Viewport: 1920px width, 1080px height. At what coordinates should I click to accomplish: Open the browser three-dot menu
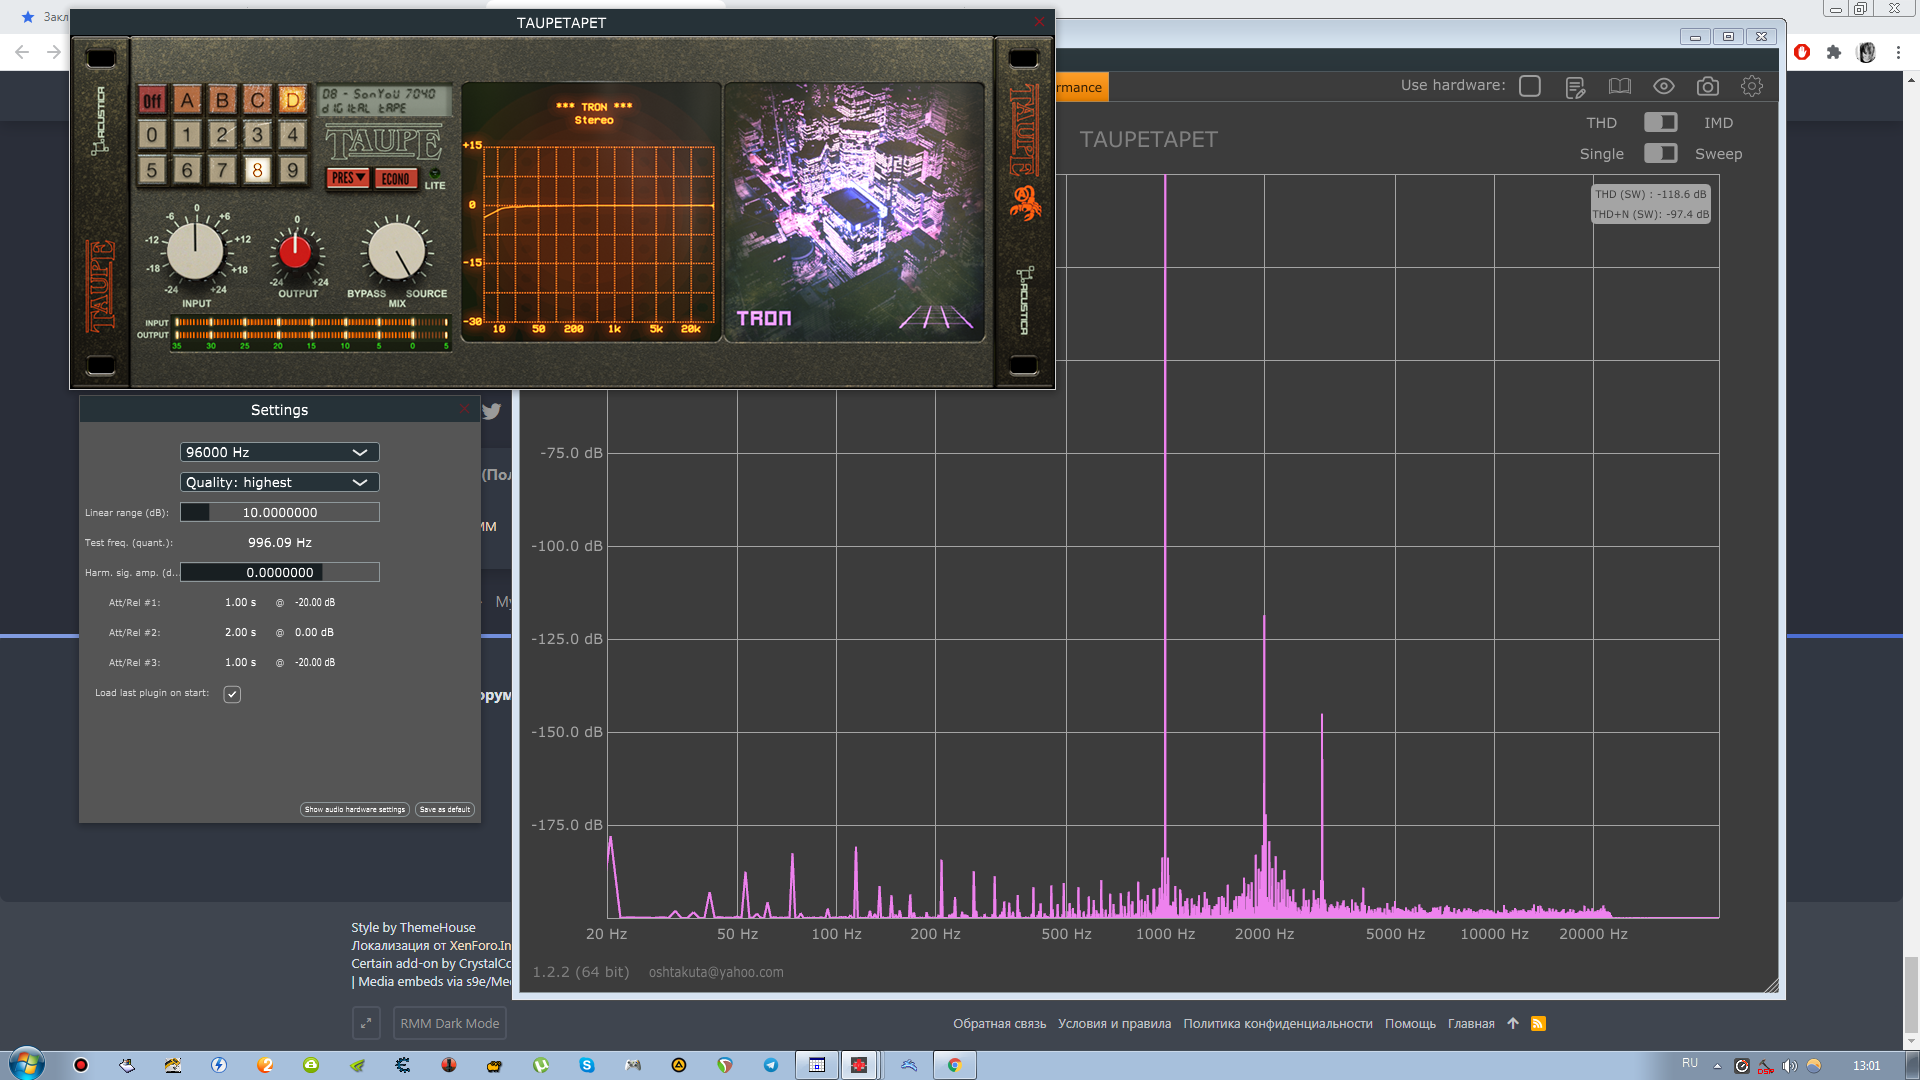coord(1898,52)
